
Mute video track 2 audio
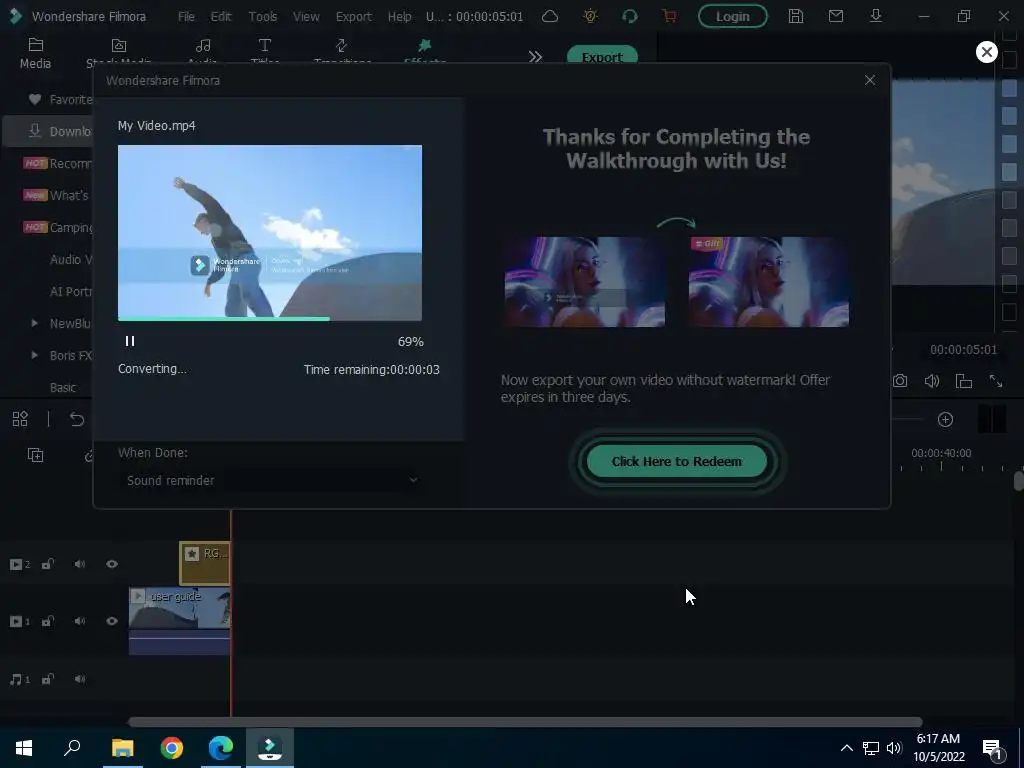(x=80, y=564)
